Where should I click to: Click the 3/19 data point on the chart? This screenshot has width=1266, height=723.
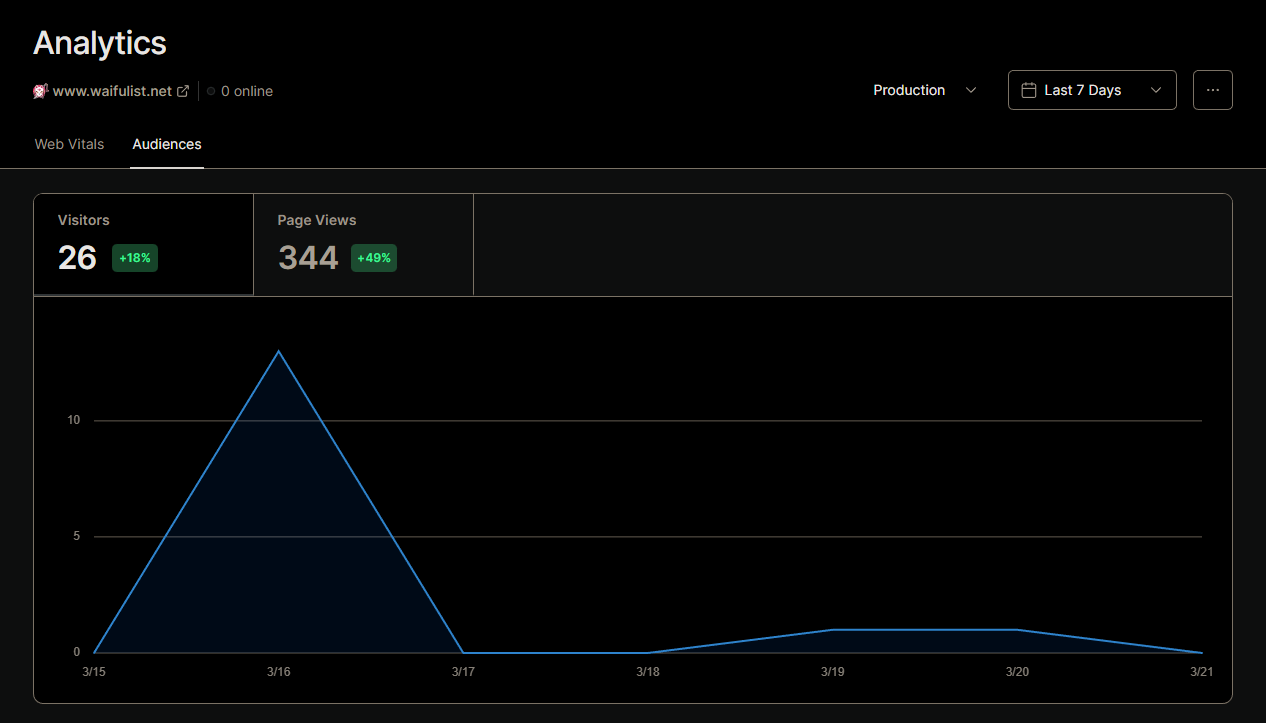pyautogui.click(x=832, y=630)
